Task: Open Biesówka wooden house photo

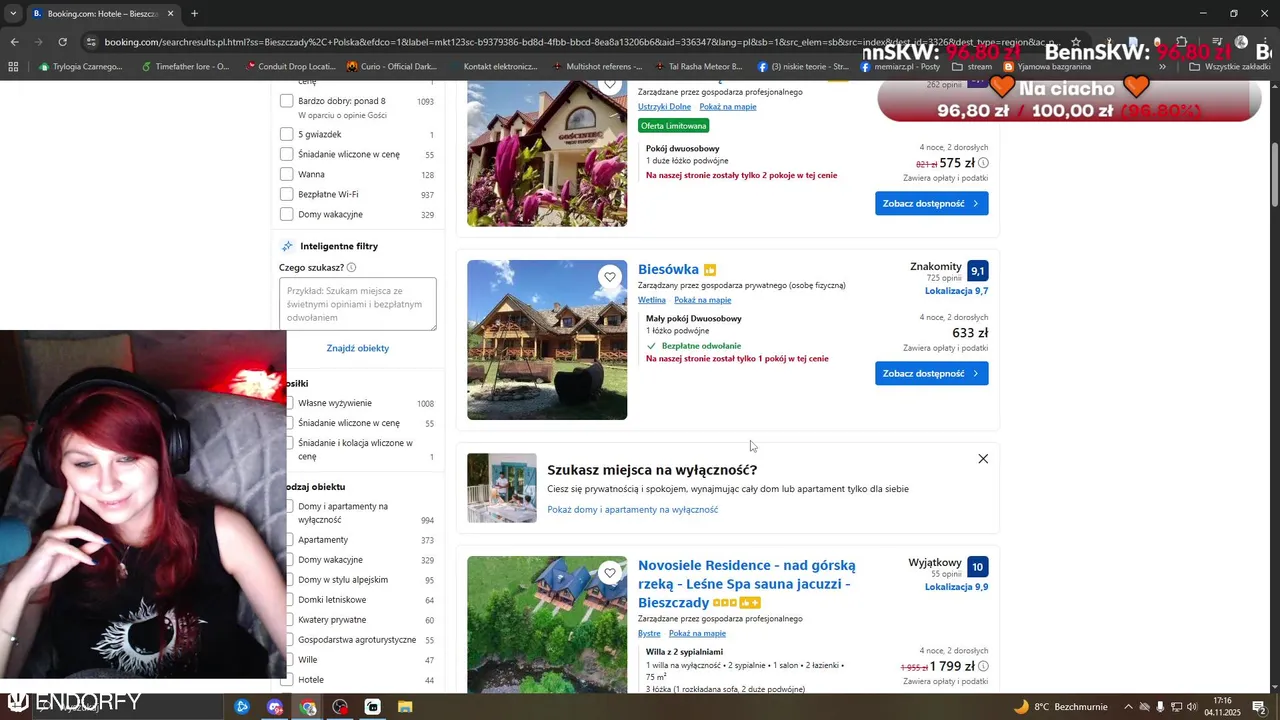Action: 547,340
